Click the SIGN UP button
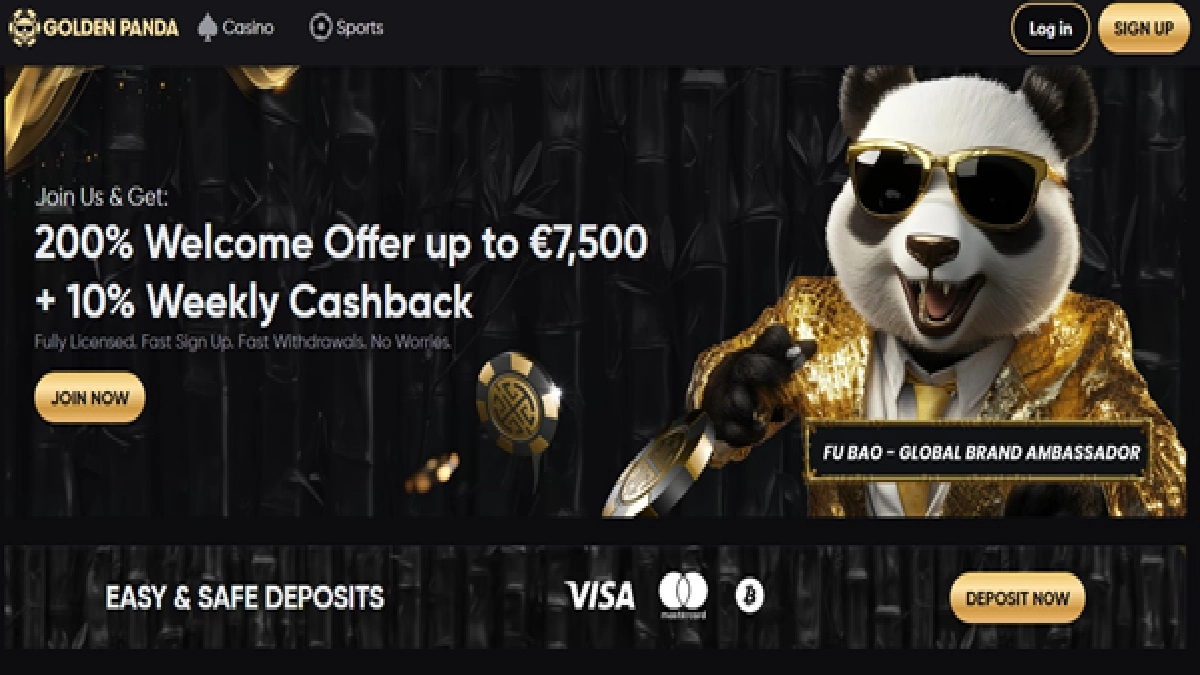1200x675 pixels. click(x=1144, y=29)
